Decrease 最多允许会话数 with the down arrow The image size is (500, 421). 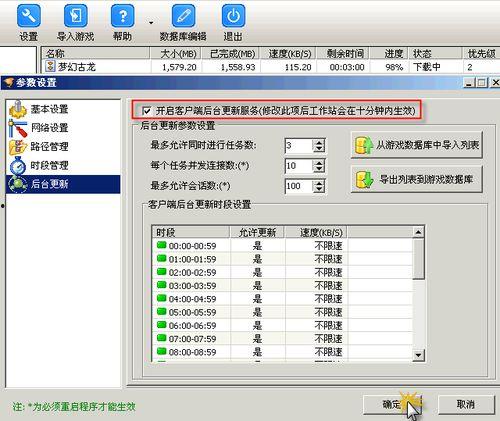point(319,190)
